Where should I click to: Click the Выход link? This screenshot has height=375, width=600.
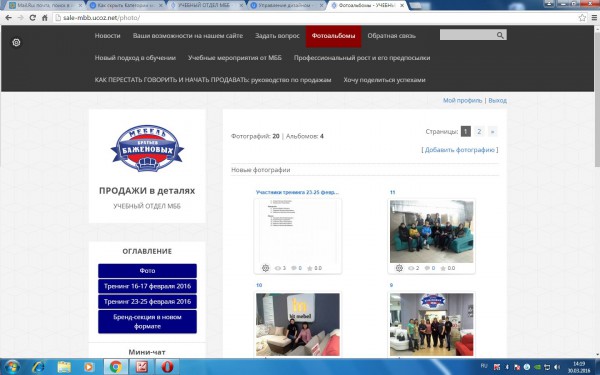pyautogui.click(x=497, y=100)
